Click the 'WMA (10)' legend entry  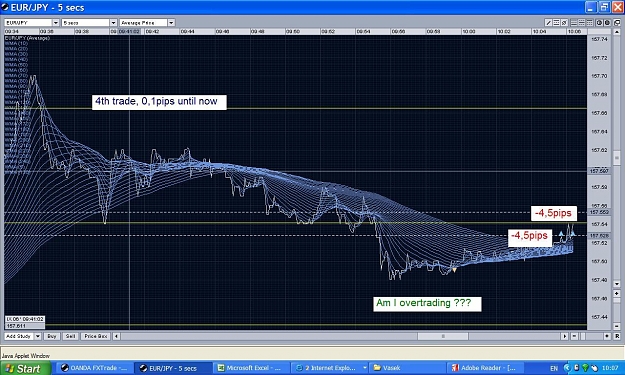coord(16,43)
